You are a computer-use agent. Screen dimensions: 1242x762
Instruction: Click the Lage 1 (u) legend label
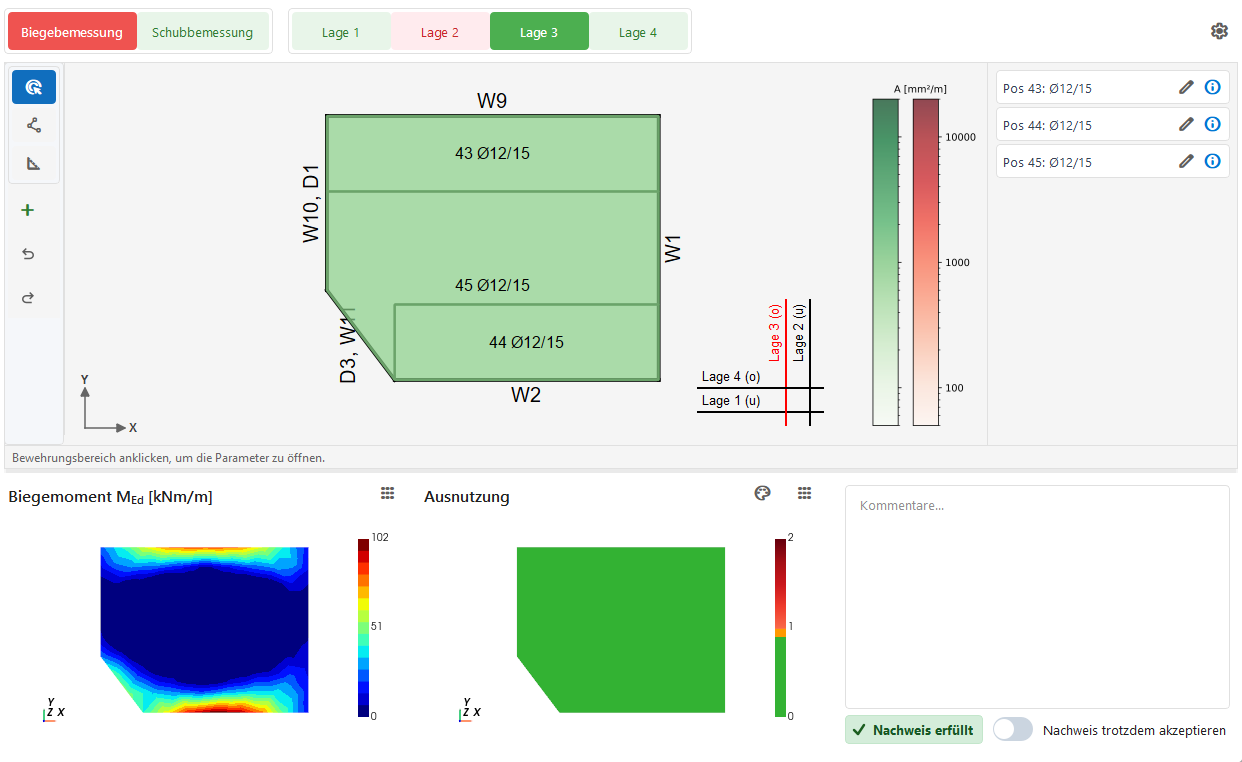[x=731, y=400]
